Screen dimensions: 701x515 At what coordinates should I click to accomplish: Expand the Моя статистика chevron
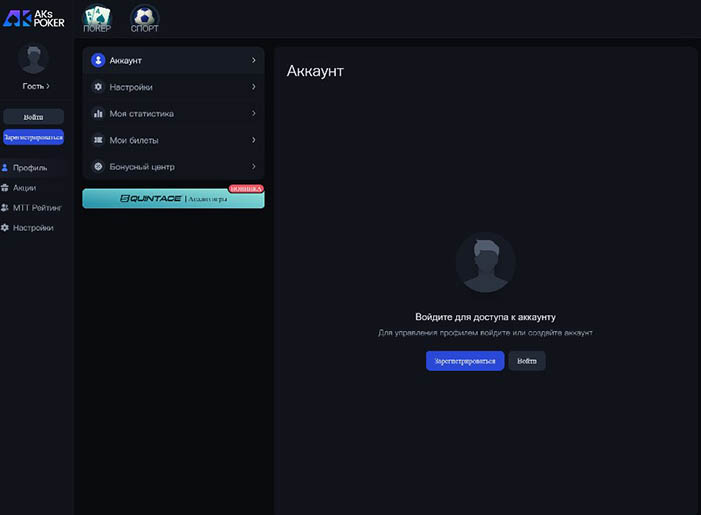[253, 113]
